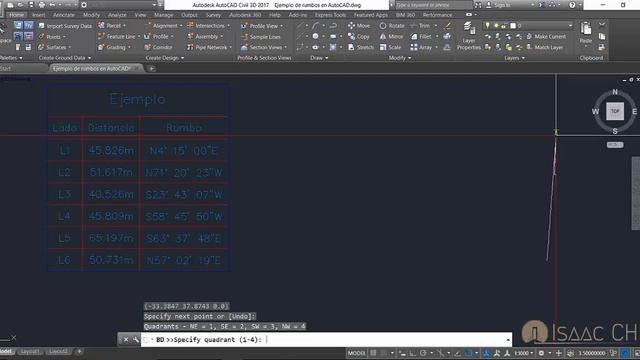640x360 pixels.
Task: Select the Copy tool
Action: tap(359, 36)
